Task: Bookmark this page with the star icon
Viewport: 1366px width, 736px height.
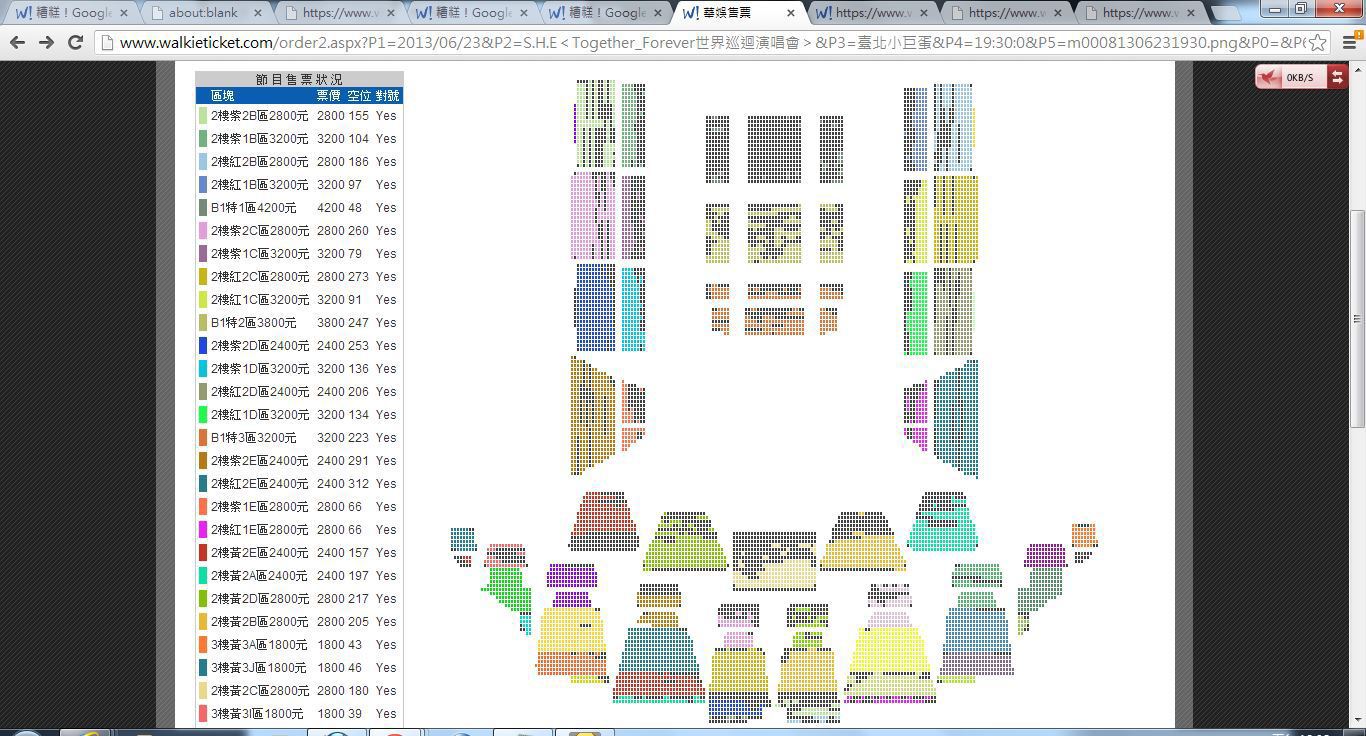Action: (1318, 43)
